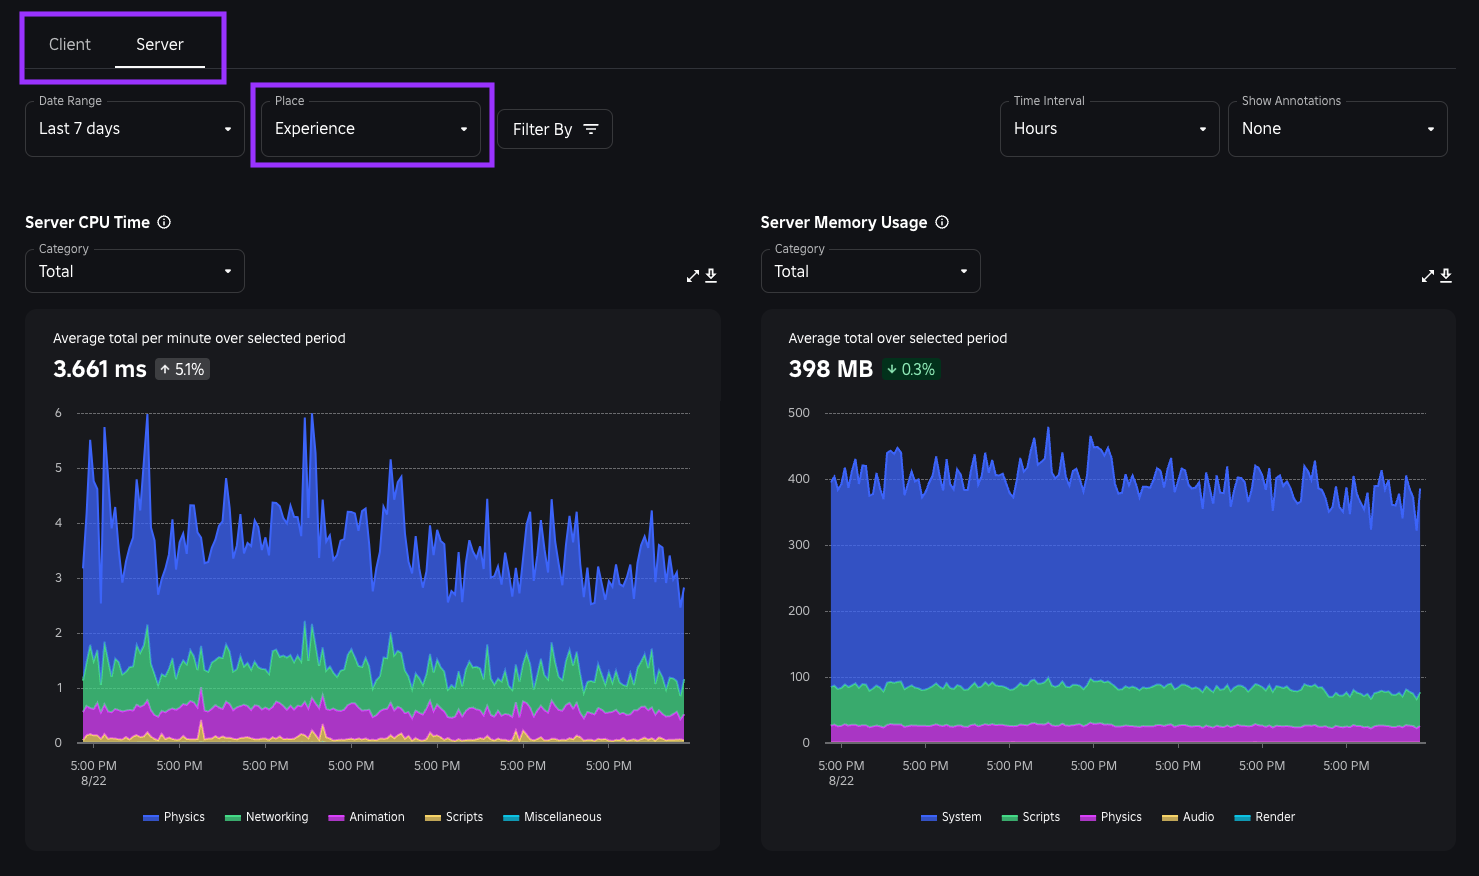The image size is (1479, 876).
Task: Click the info icon beside Server Memory Usage
Action: click(942, 222)
